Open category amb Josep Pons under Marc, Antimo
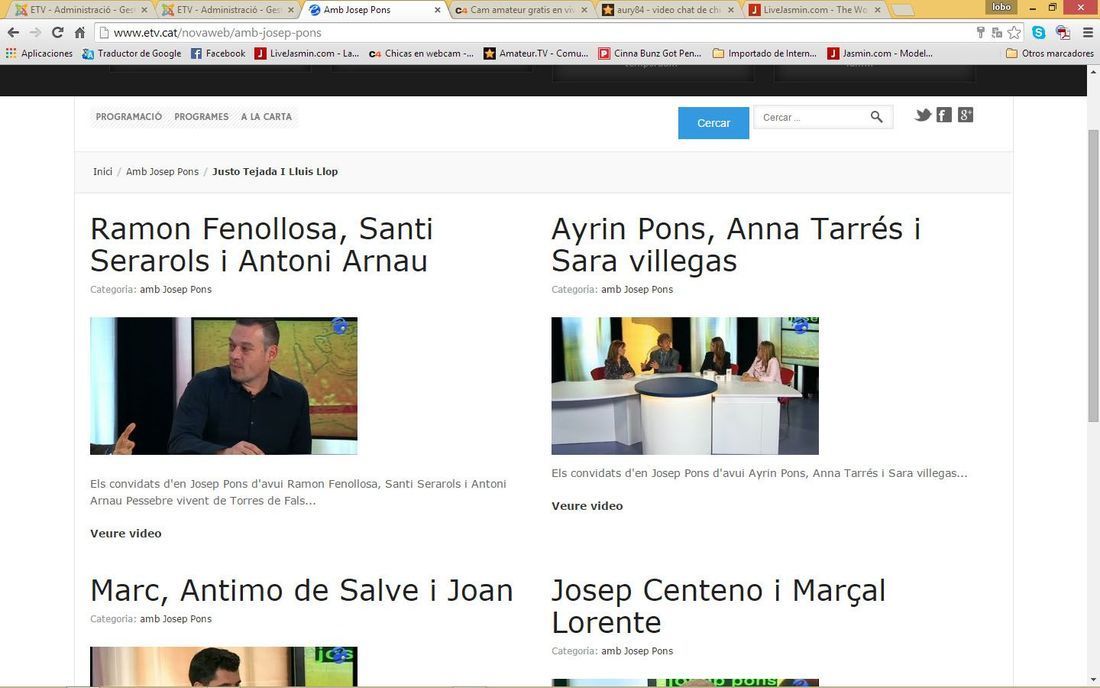The image size is (1100, 688). [x=175, y=619]
